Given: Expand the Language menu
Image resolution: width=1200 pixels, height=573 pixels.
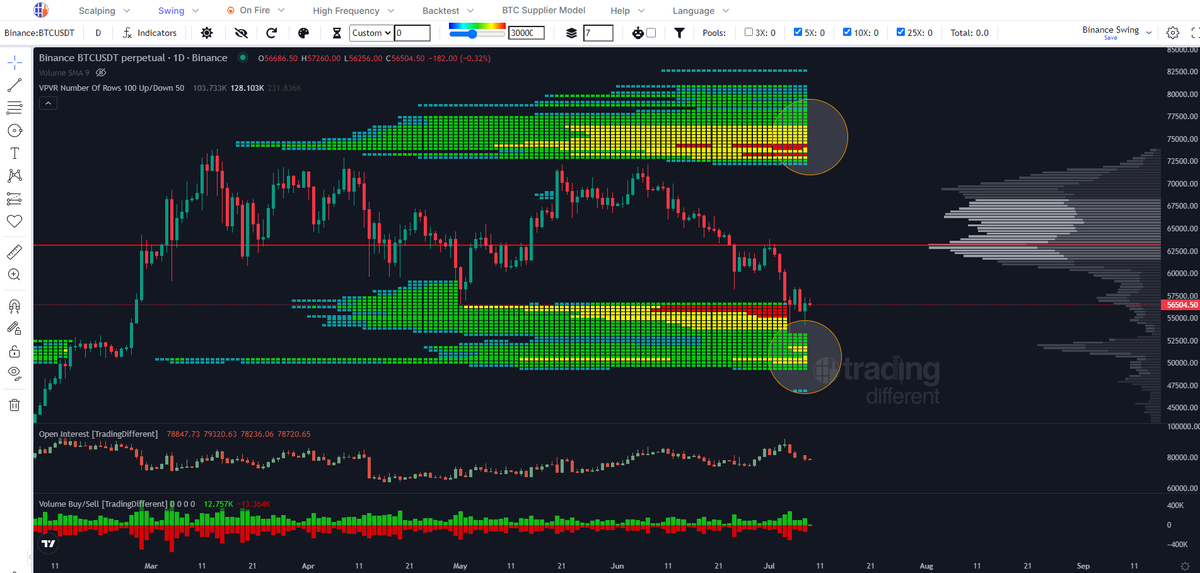Looking at the screenshot, I should [x=700, y=10].
